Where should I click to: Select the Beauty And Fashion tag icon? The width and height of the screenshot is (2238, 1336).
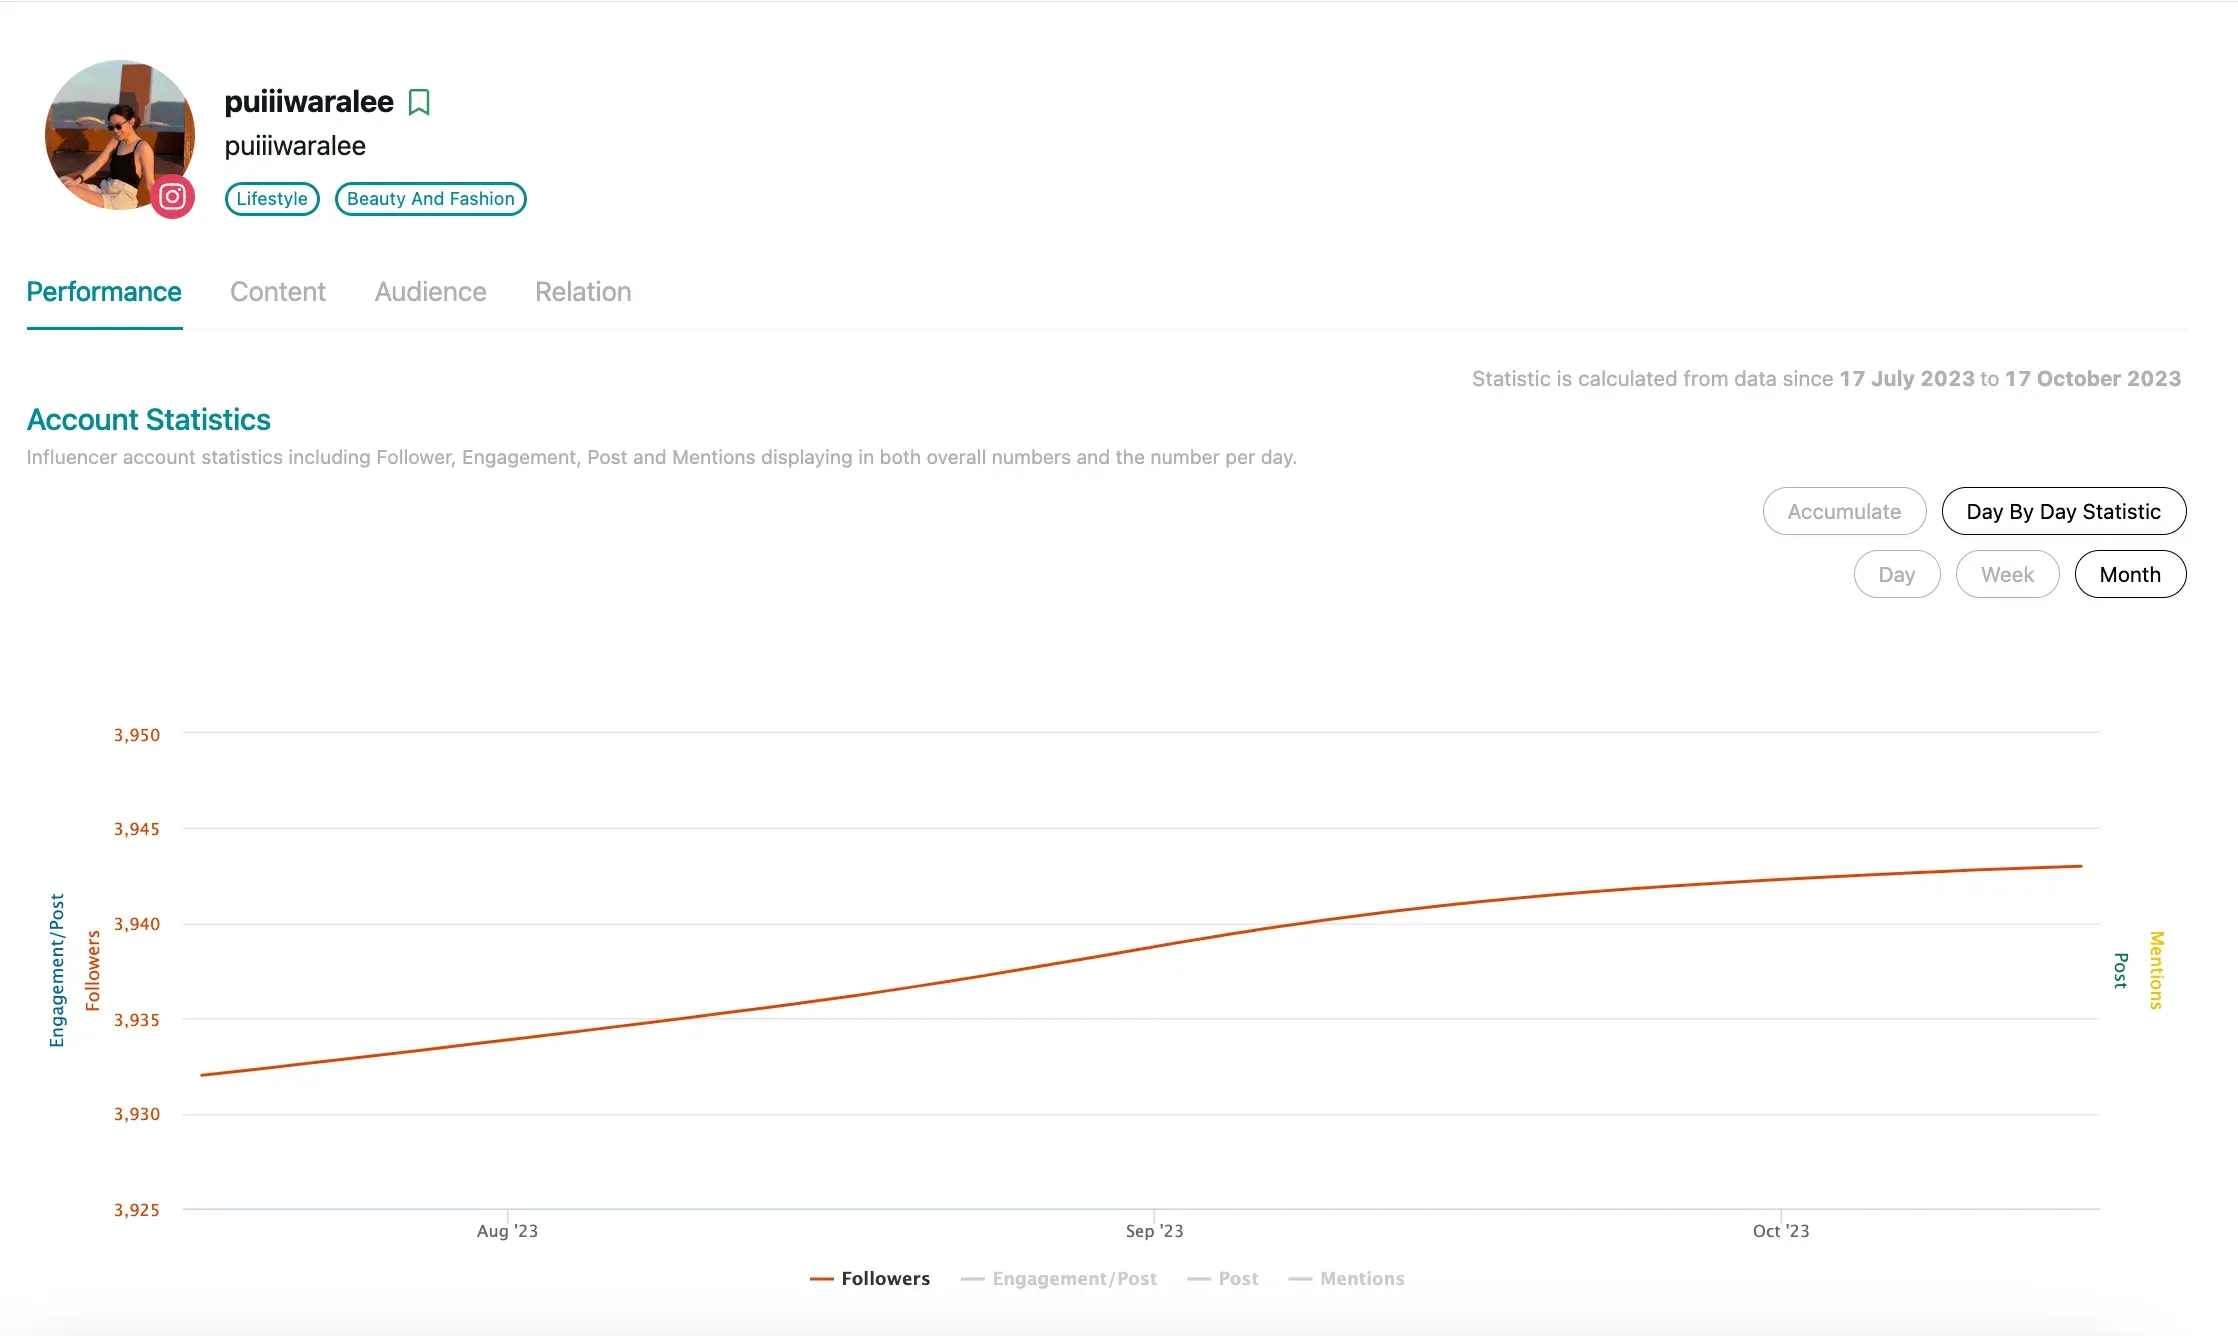pos(431,197)
